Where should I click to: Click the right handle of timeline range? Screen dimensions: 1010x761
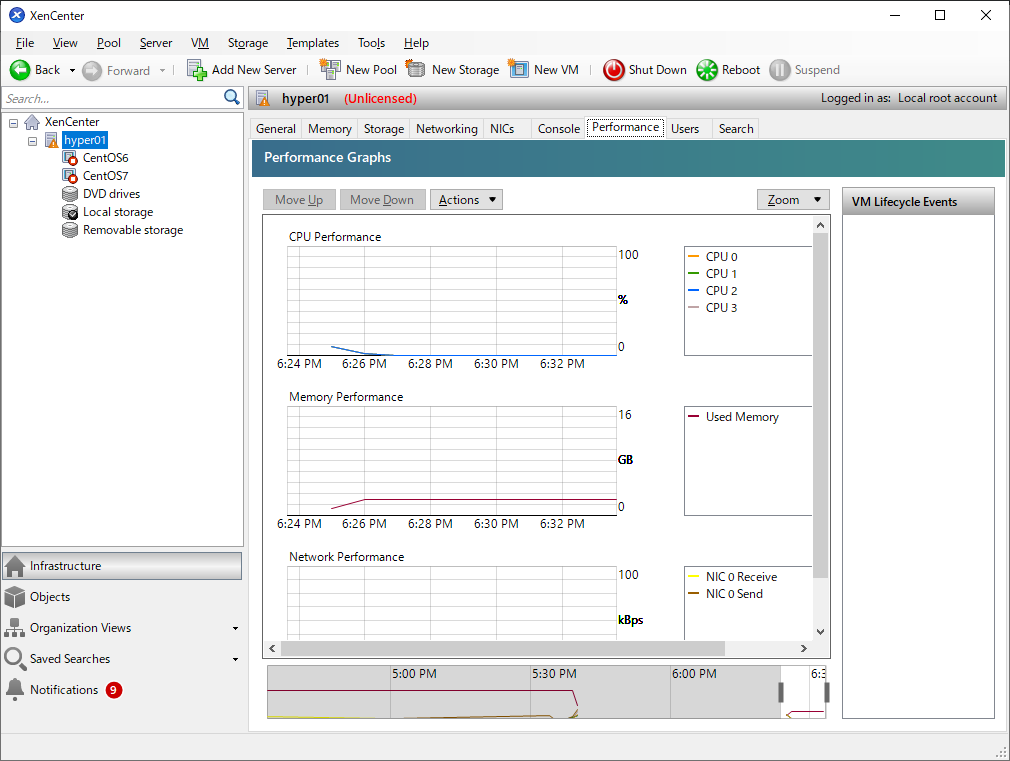(826, 692)
